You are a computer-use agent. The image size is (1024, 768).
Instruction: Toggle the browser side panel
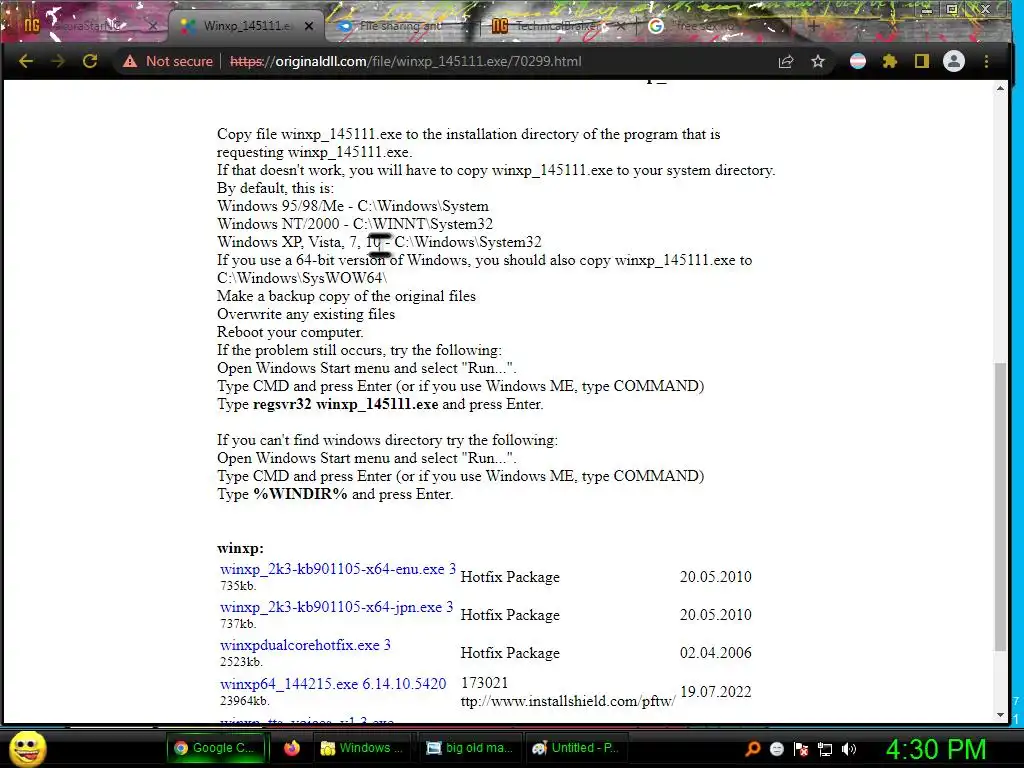coord(921,61)
